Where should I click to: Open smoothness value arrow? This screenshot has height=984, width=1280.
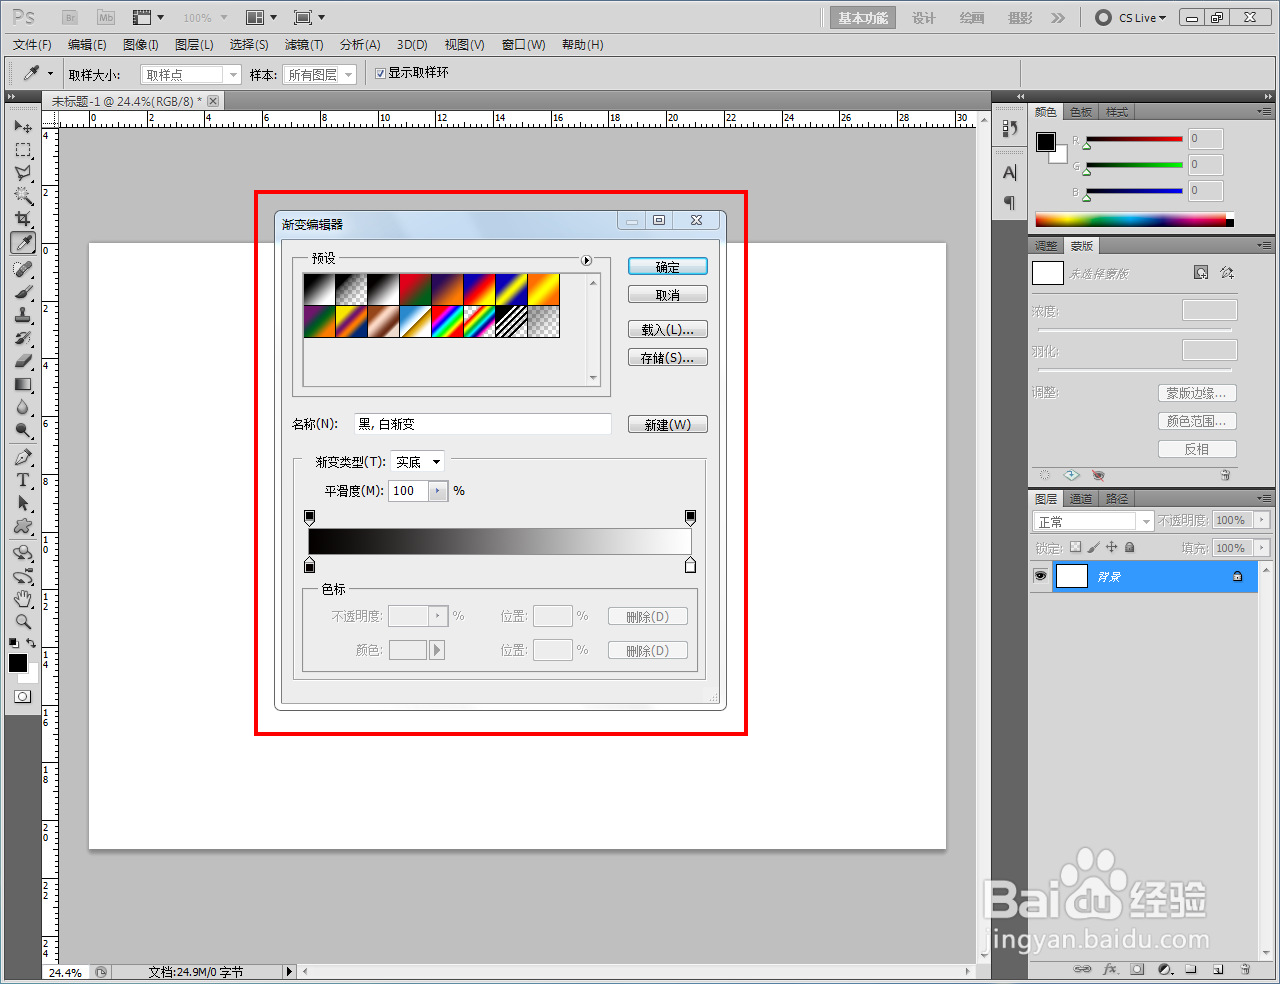coord(438,491)
